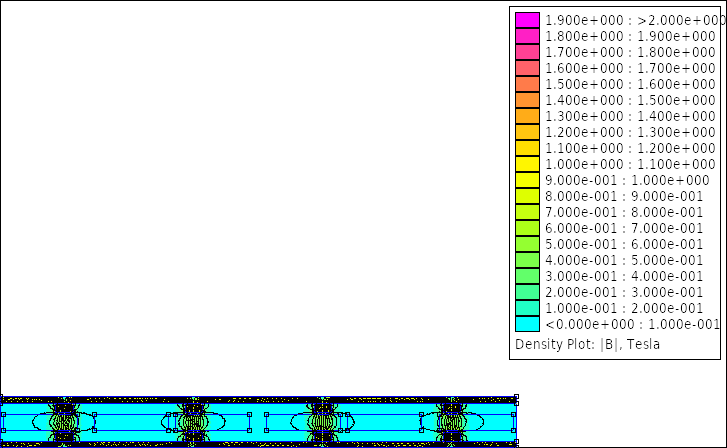Click the 'Density Plot: |B|, Tesla' caption
The width and height of the screenshot is (727, 448).
coord(587,344)
